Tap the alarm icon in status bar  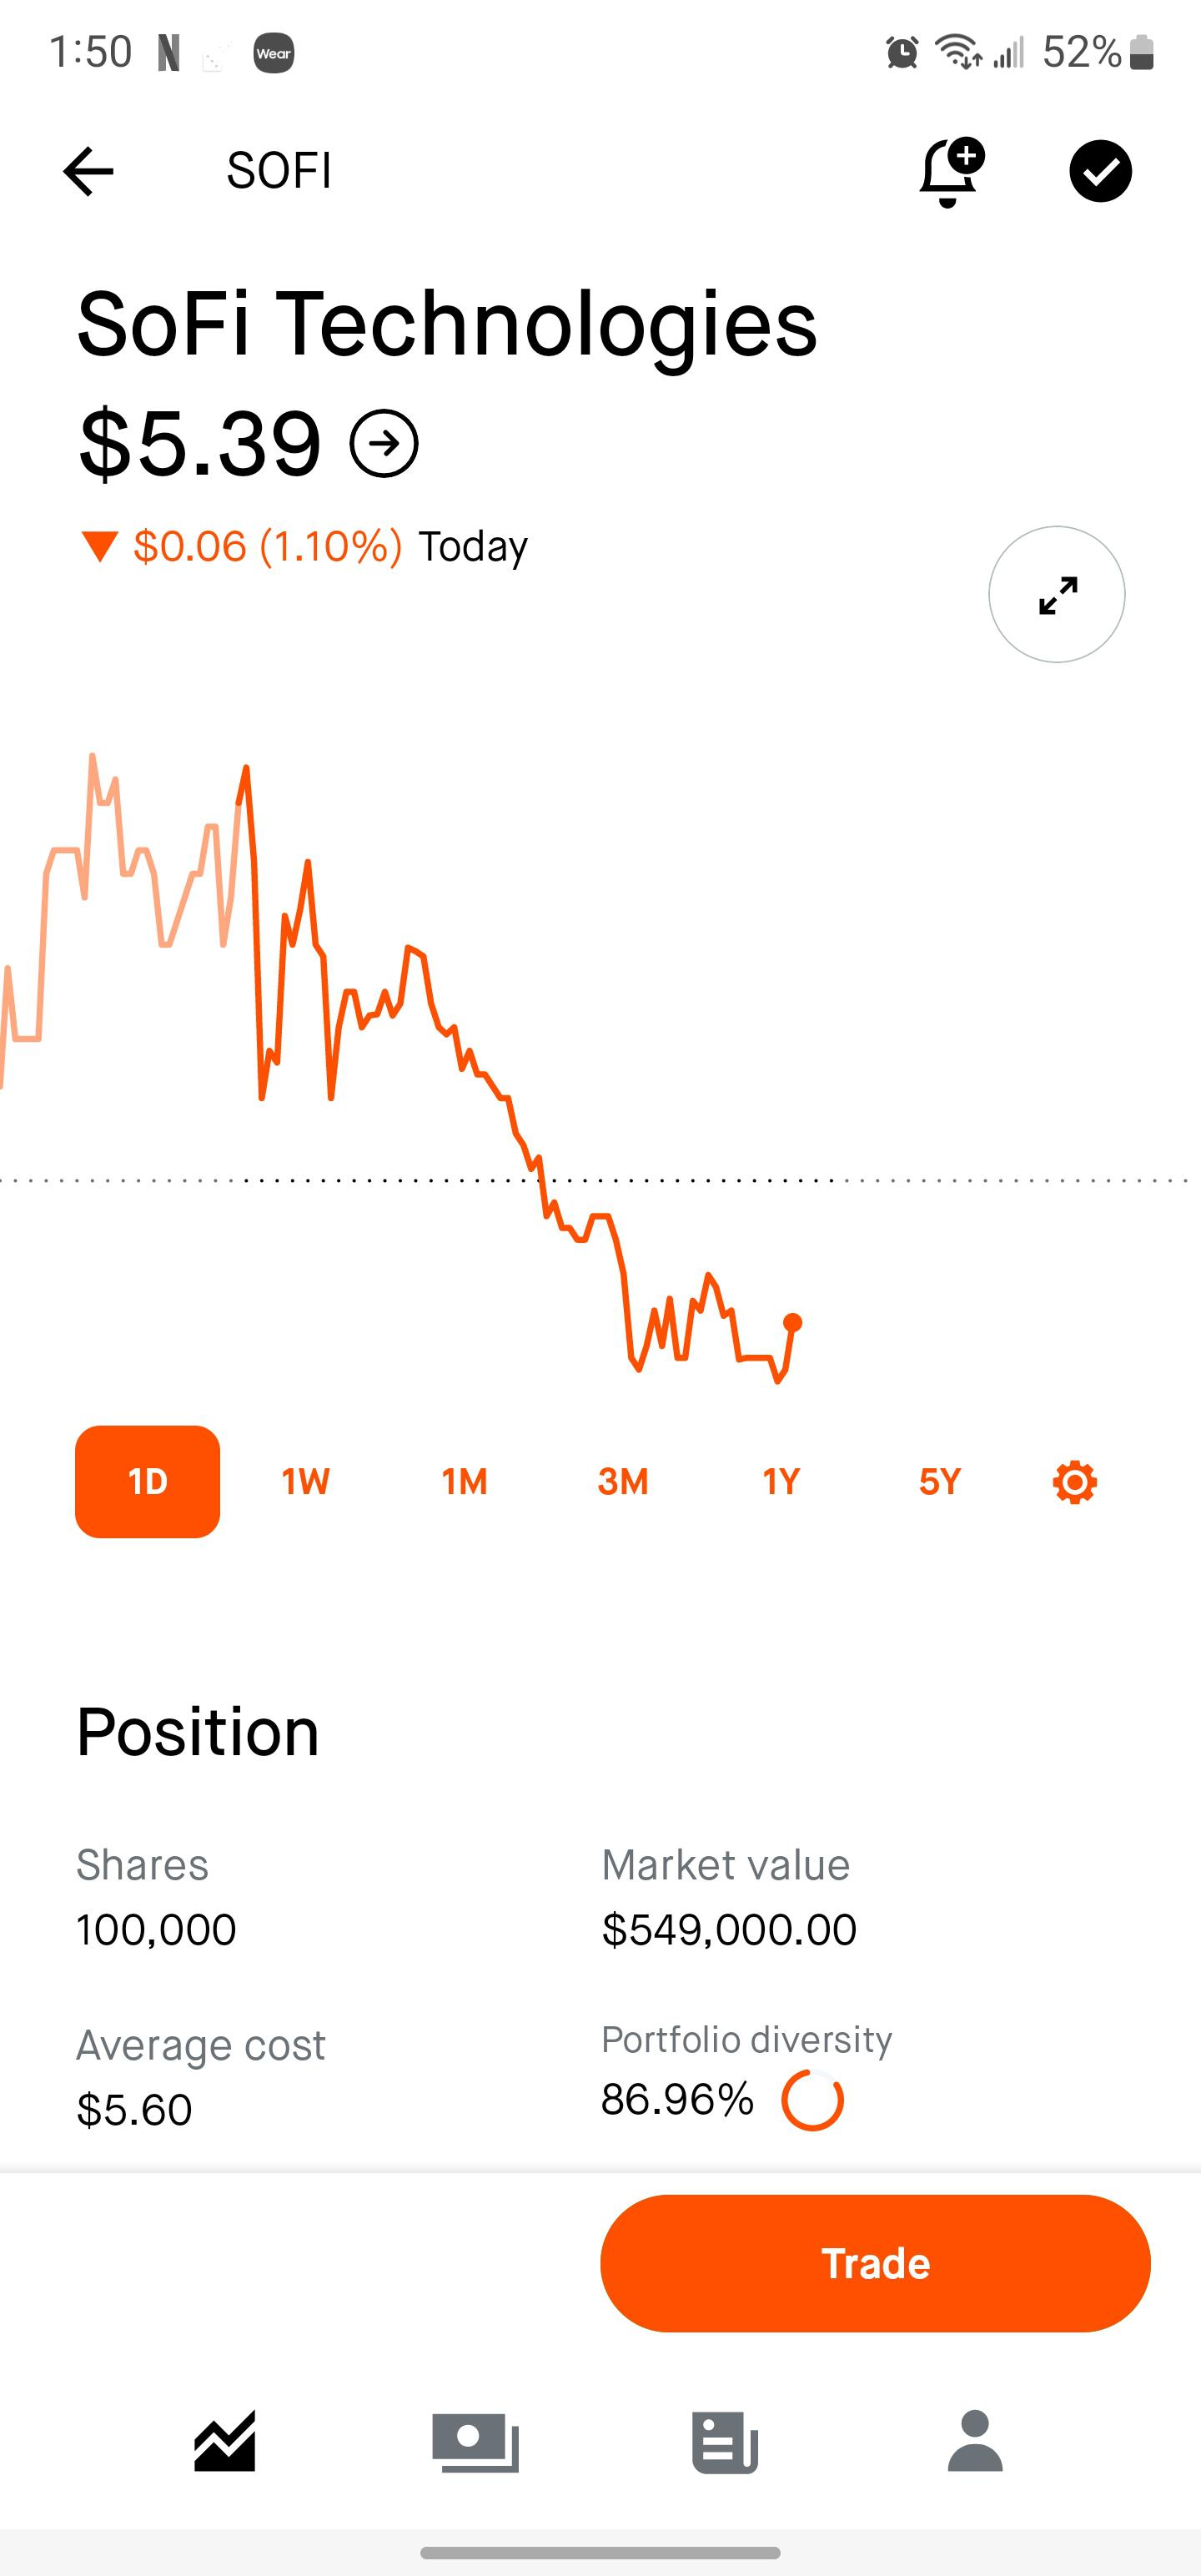click(902, 52)
